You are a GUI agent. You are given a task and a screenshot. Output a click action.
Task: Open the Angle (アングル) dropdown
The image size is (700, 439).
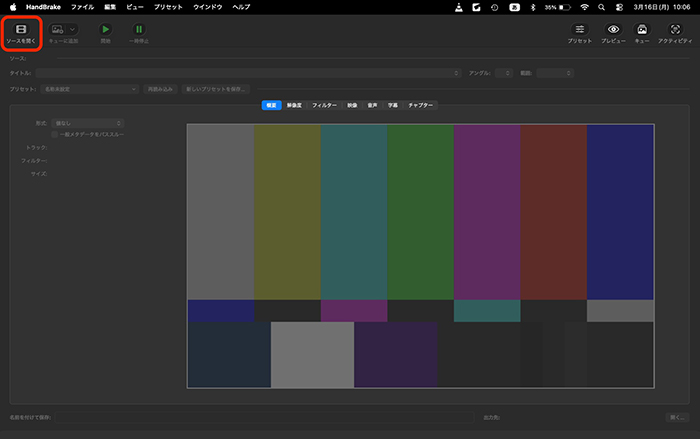point(503,73)
